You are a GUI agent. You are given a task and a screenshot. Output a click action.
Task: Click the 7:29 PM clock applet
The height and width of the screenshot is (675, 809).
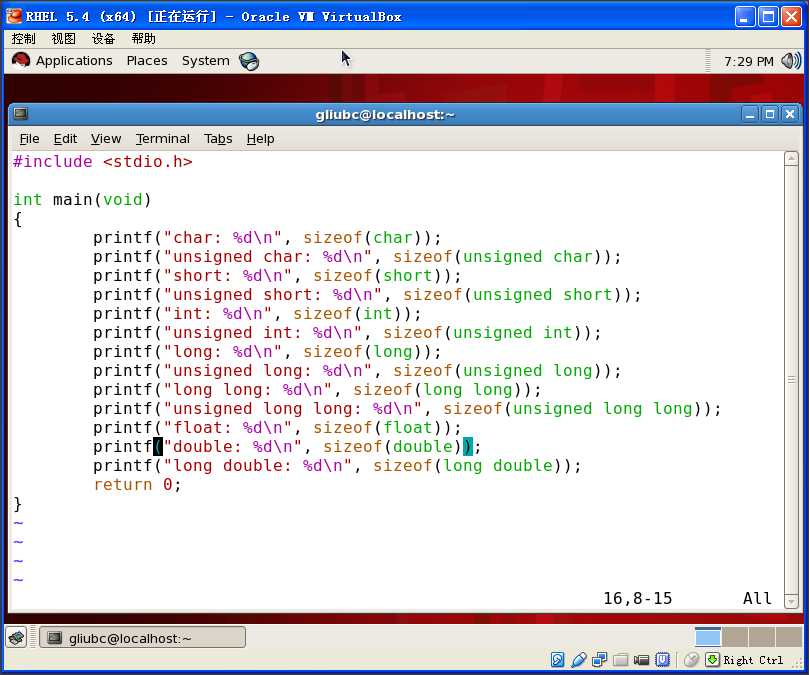[x=748, y=61]
